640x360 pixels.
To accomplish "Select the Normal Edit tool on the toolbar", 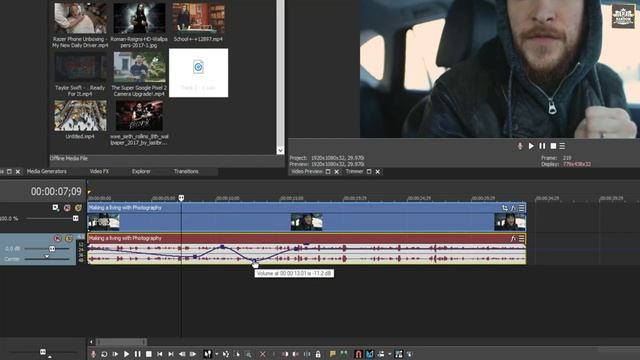I will click(x=208, y=354).
